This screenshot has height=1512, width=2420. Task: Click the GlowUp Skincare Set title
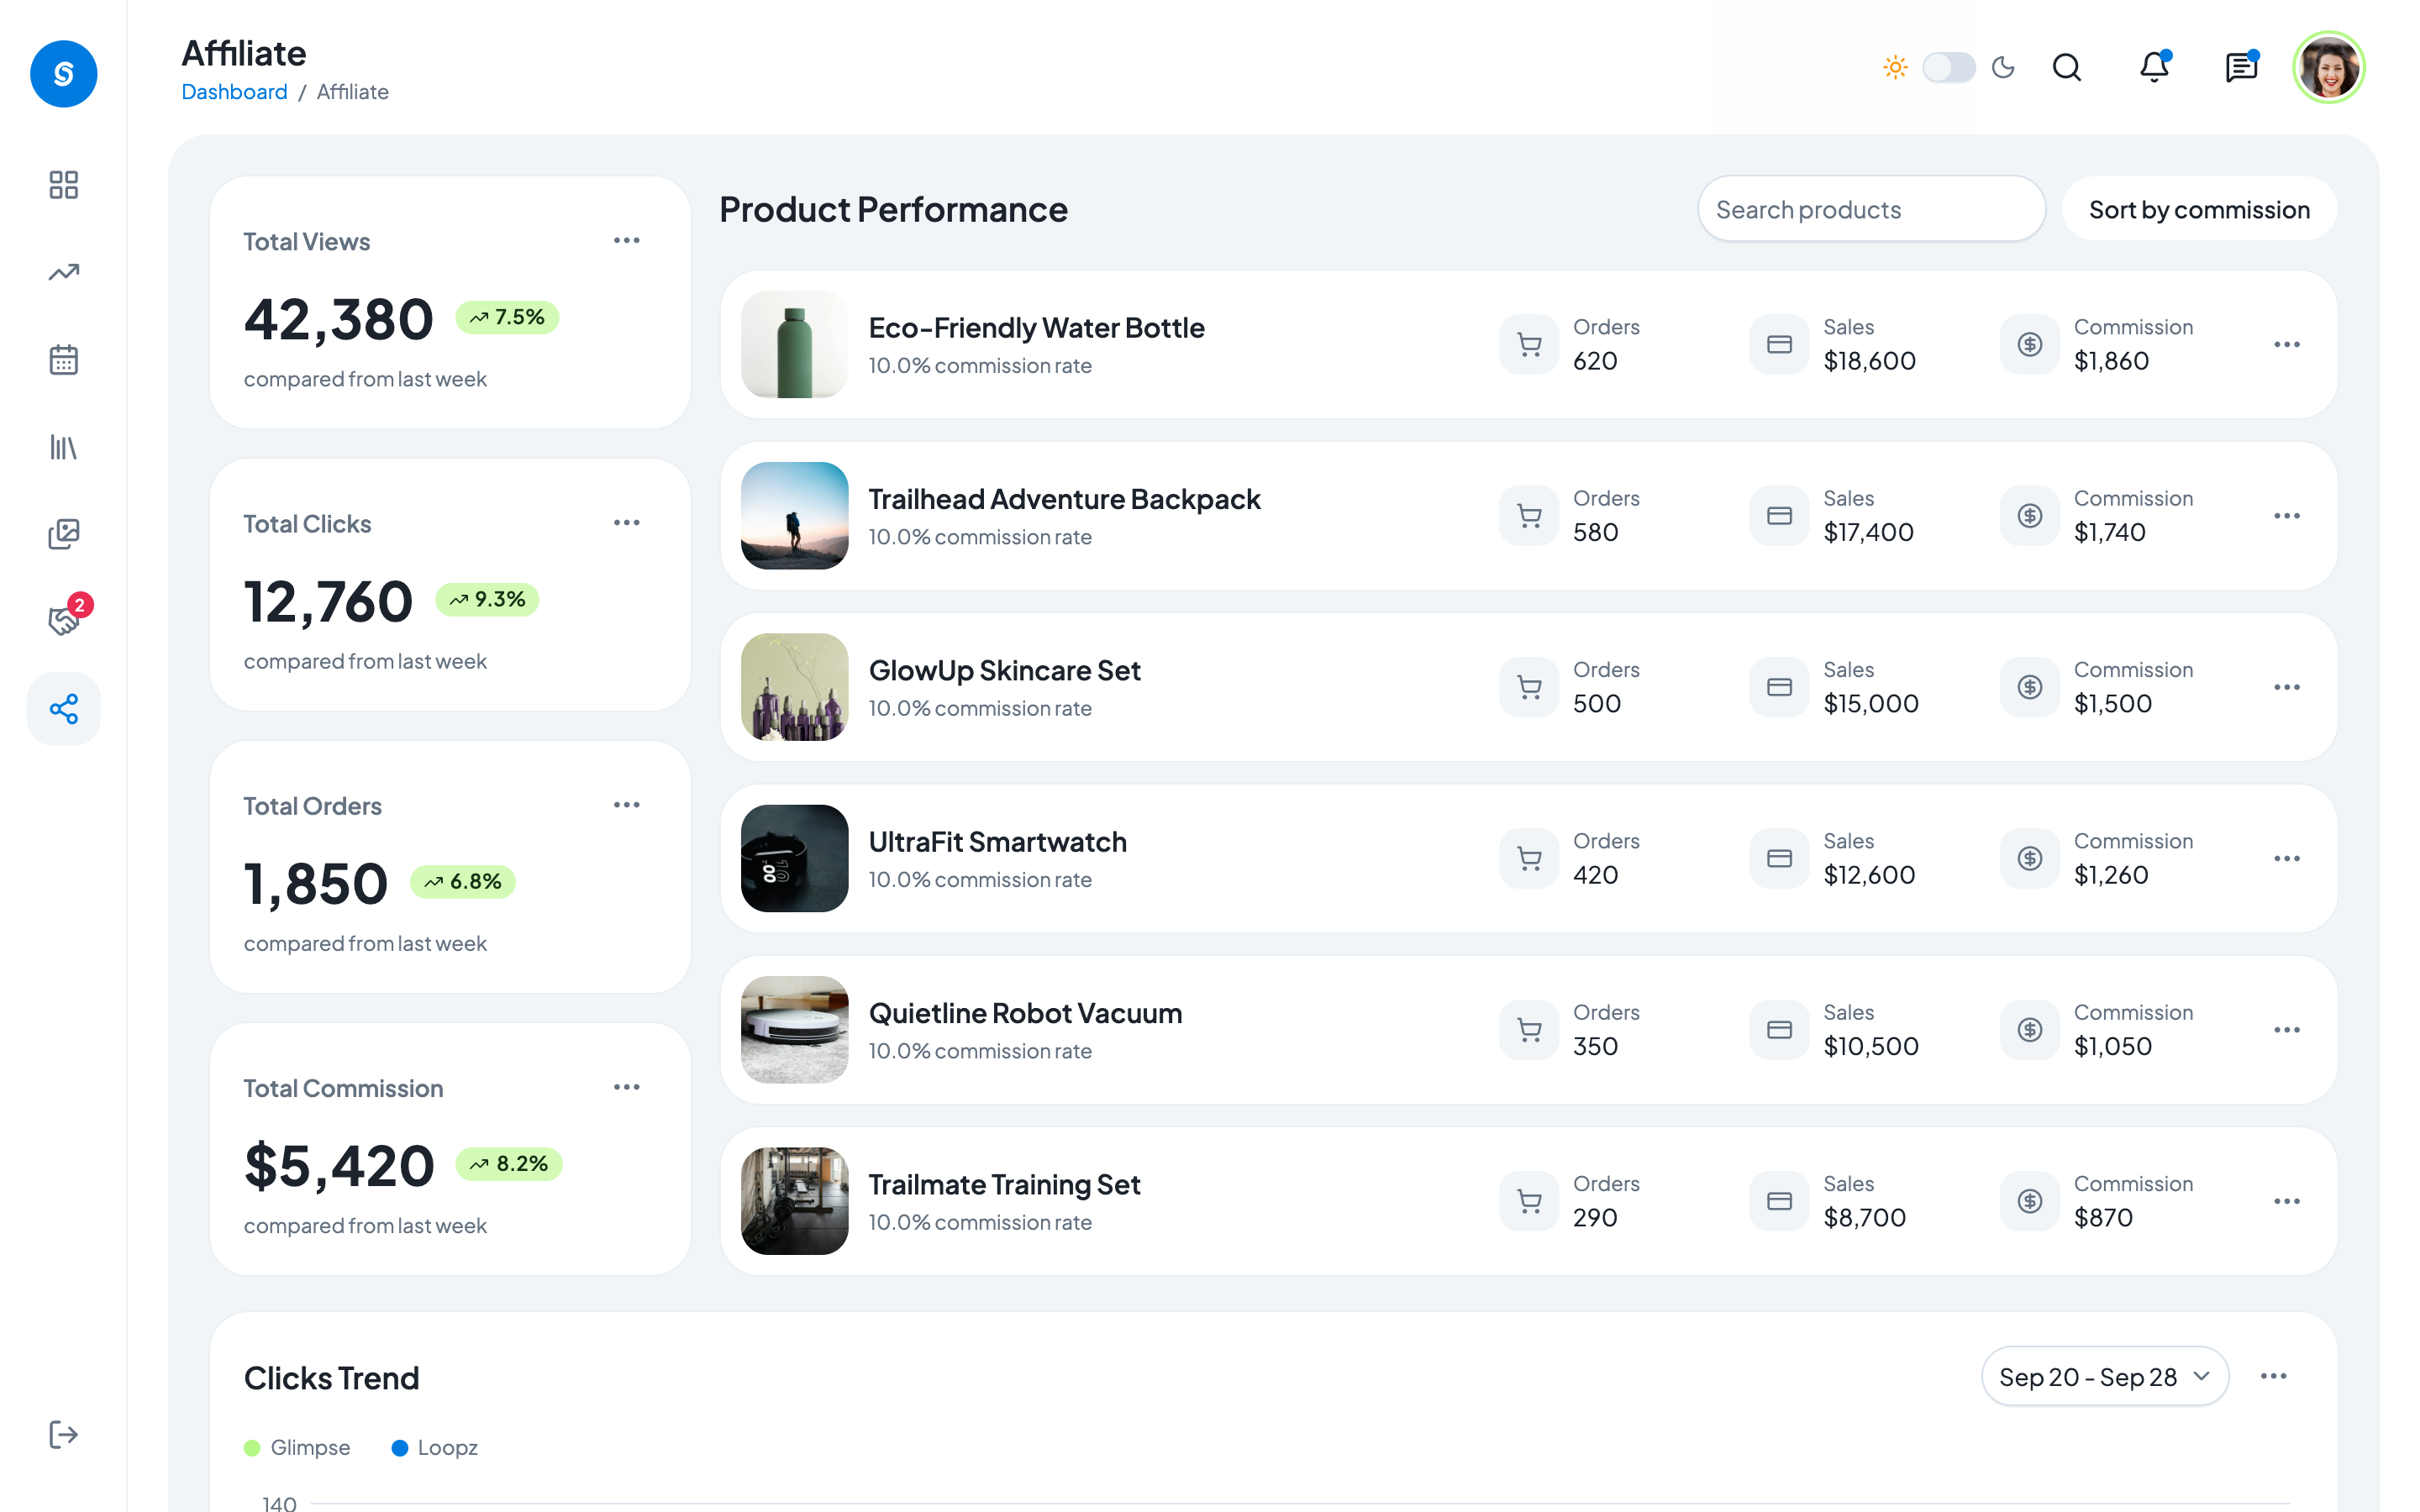point(1004,670)
